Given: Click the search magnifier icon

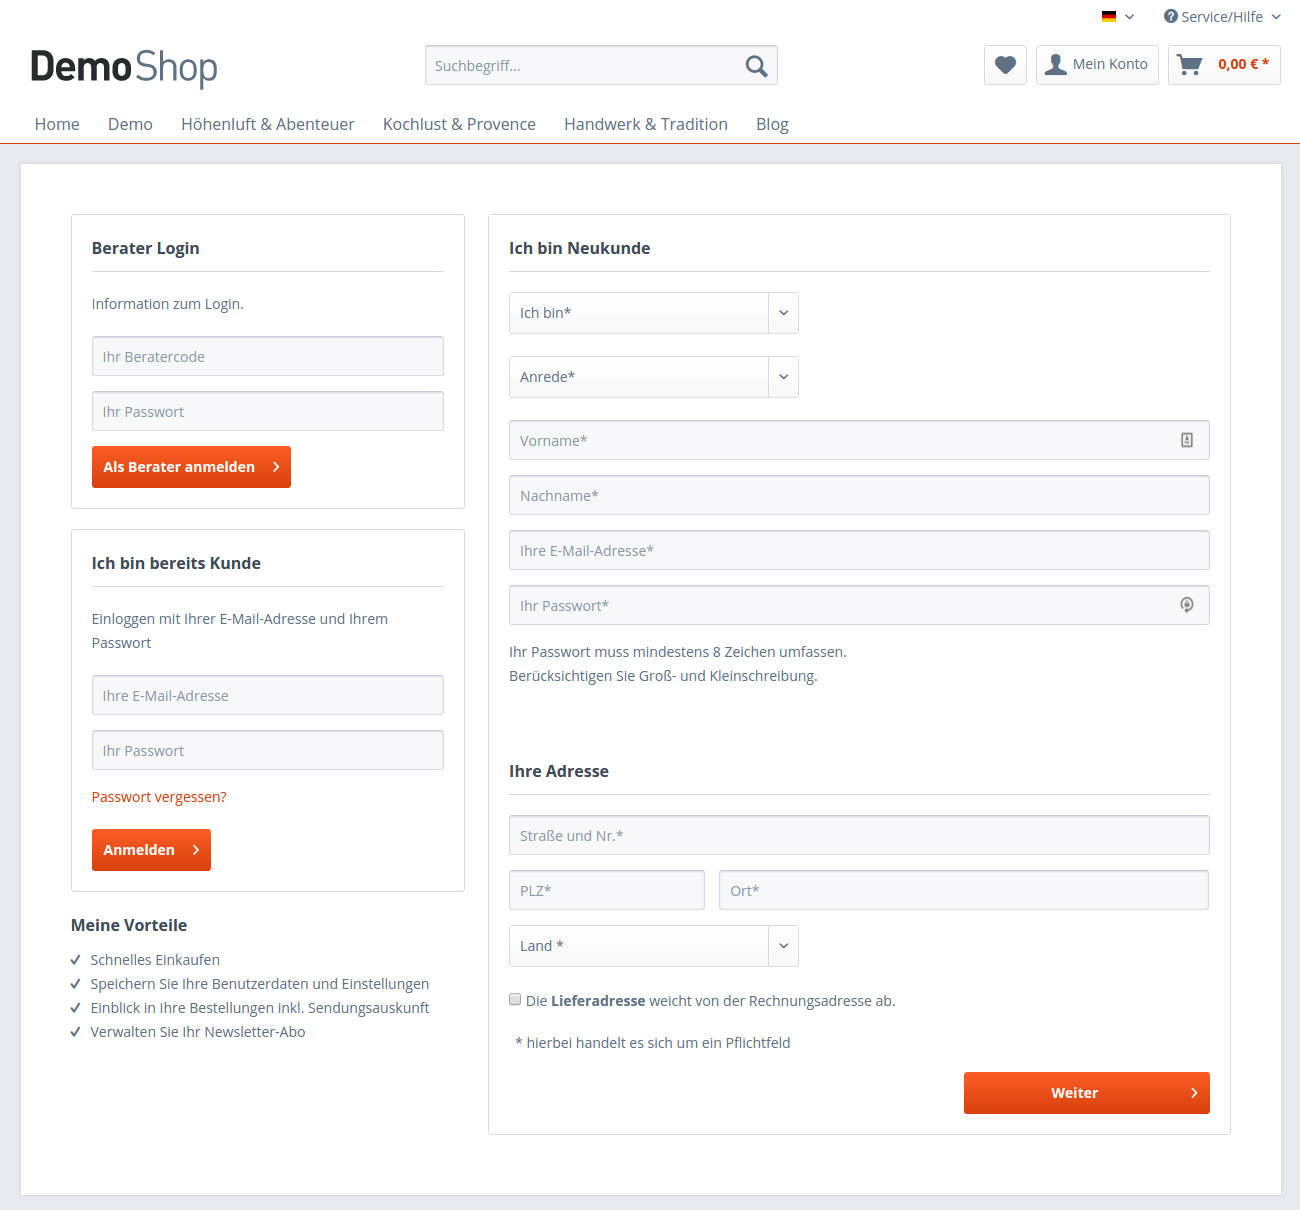Looking at the screenshot, I should pos(756,66).
